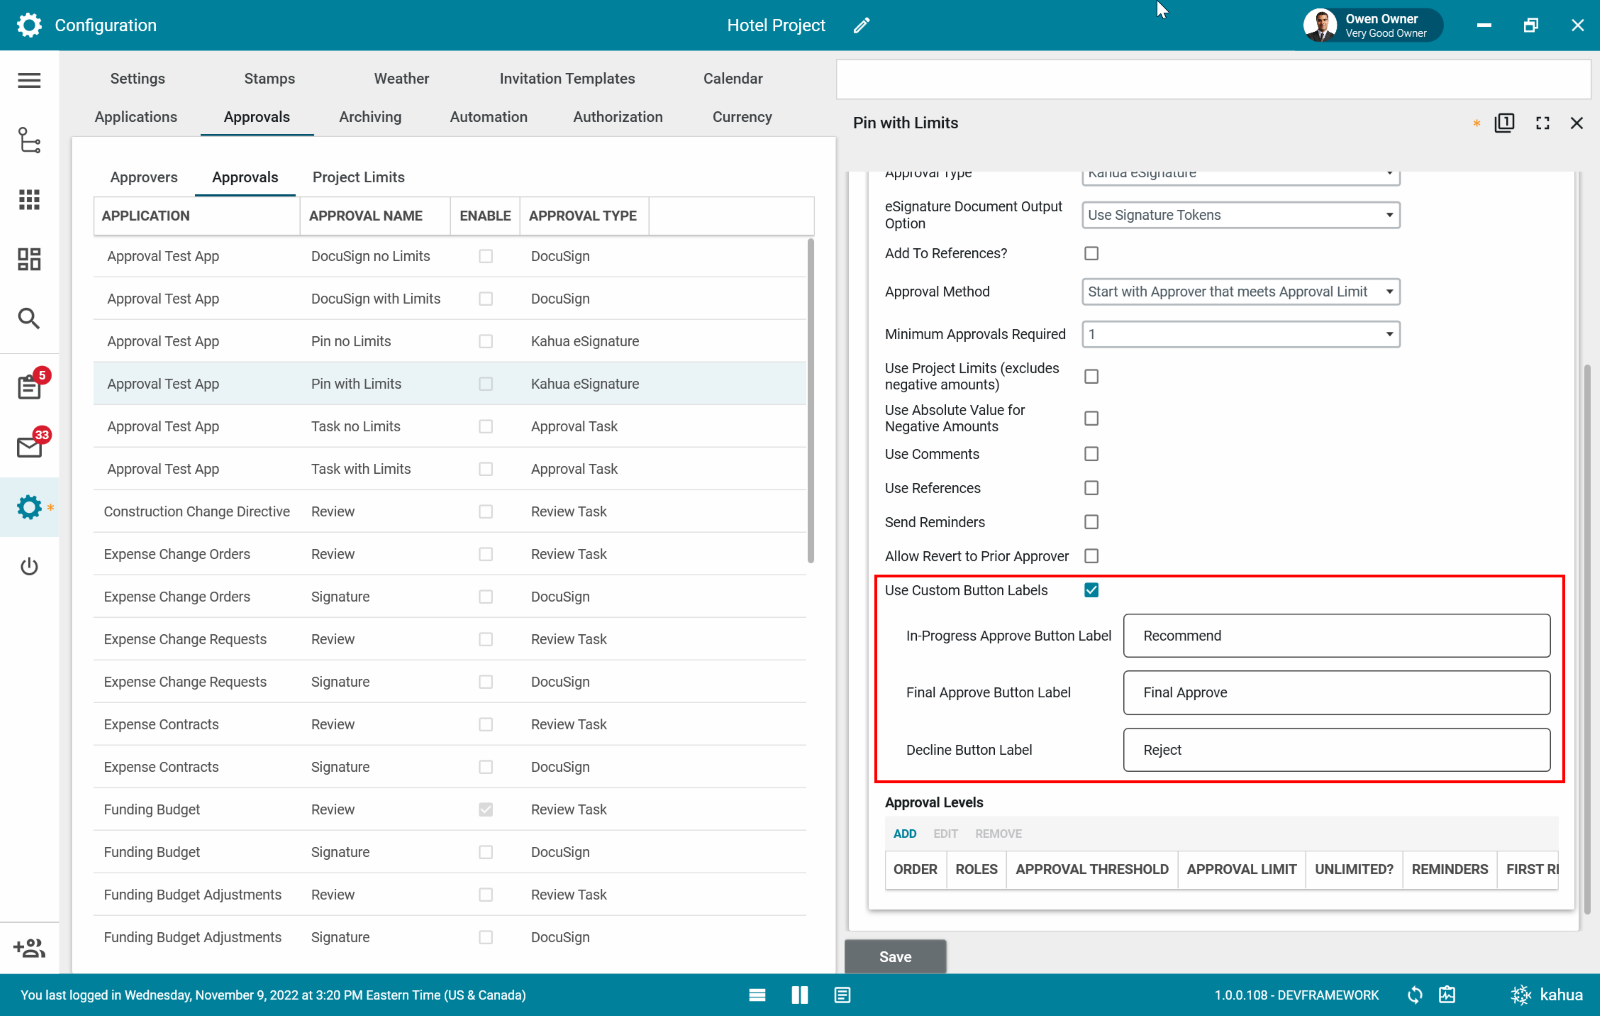Open eSignature Document Output Option dropdown

pyautogui.click(x=1240, y=215)
